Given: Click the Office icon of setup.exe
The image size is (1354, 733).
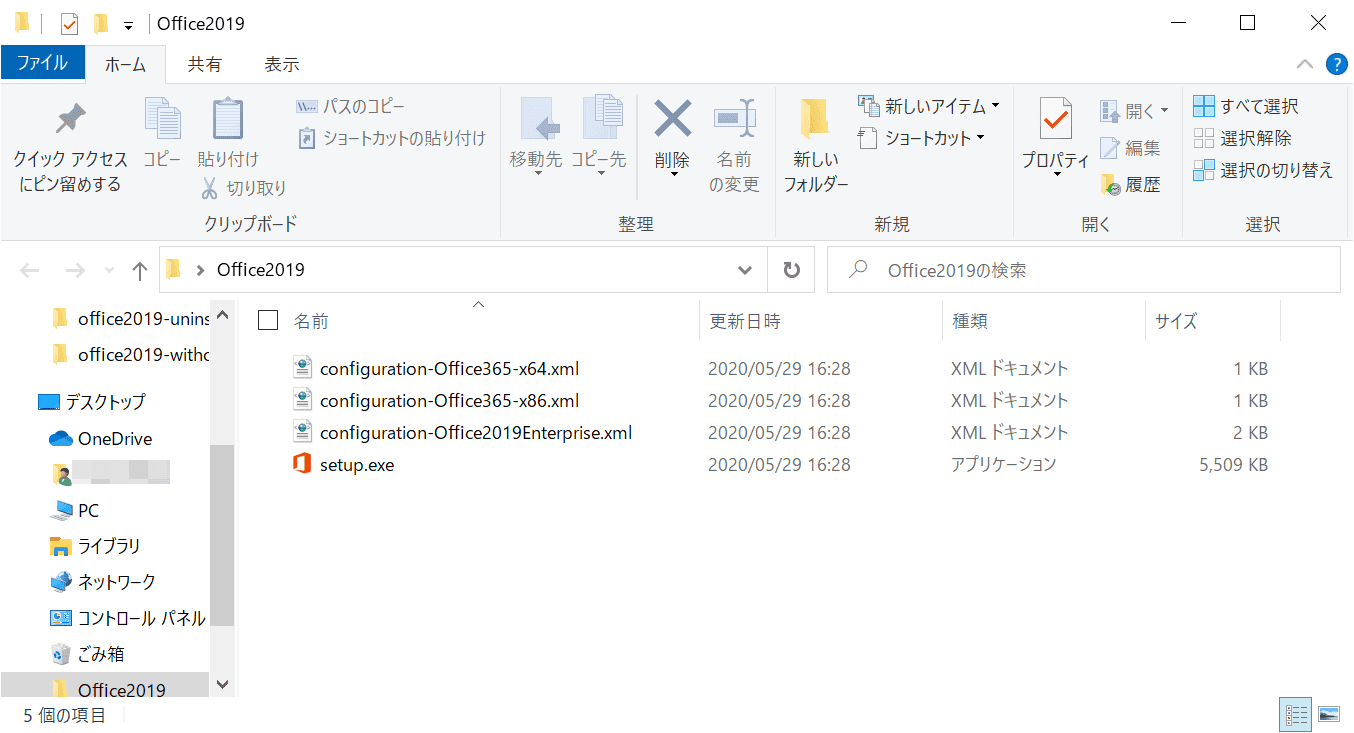Looking at the screenshot, I should pos(303,464).
